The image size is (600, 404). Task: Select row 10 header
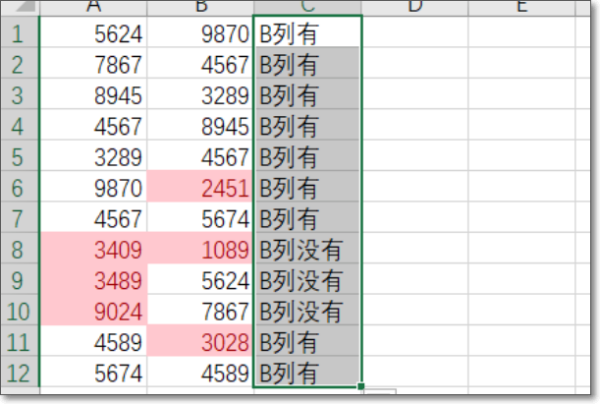click(x=20, y=310)
